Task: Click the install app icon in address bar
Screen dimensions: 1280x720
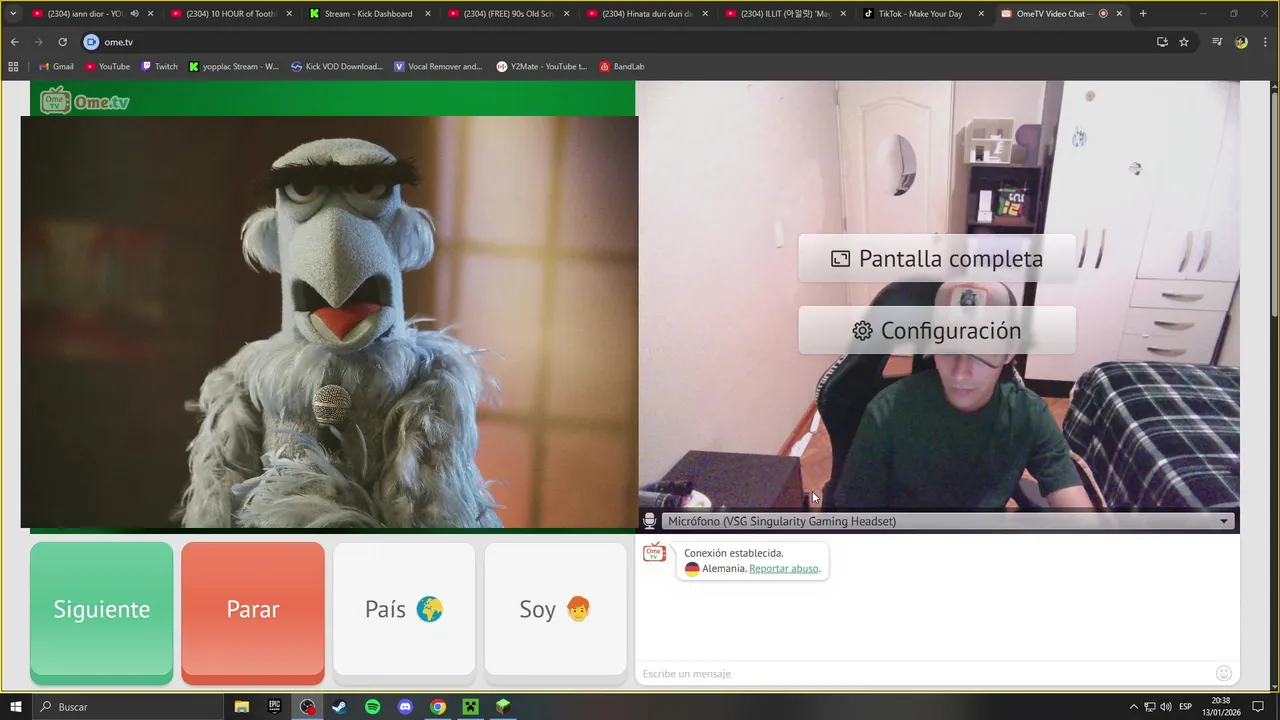Action: pyautogui.click(x=1162, y=42)
